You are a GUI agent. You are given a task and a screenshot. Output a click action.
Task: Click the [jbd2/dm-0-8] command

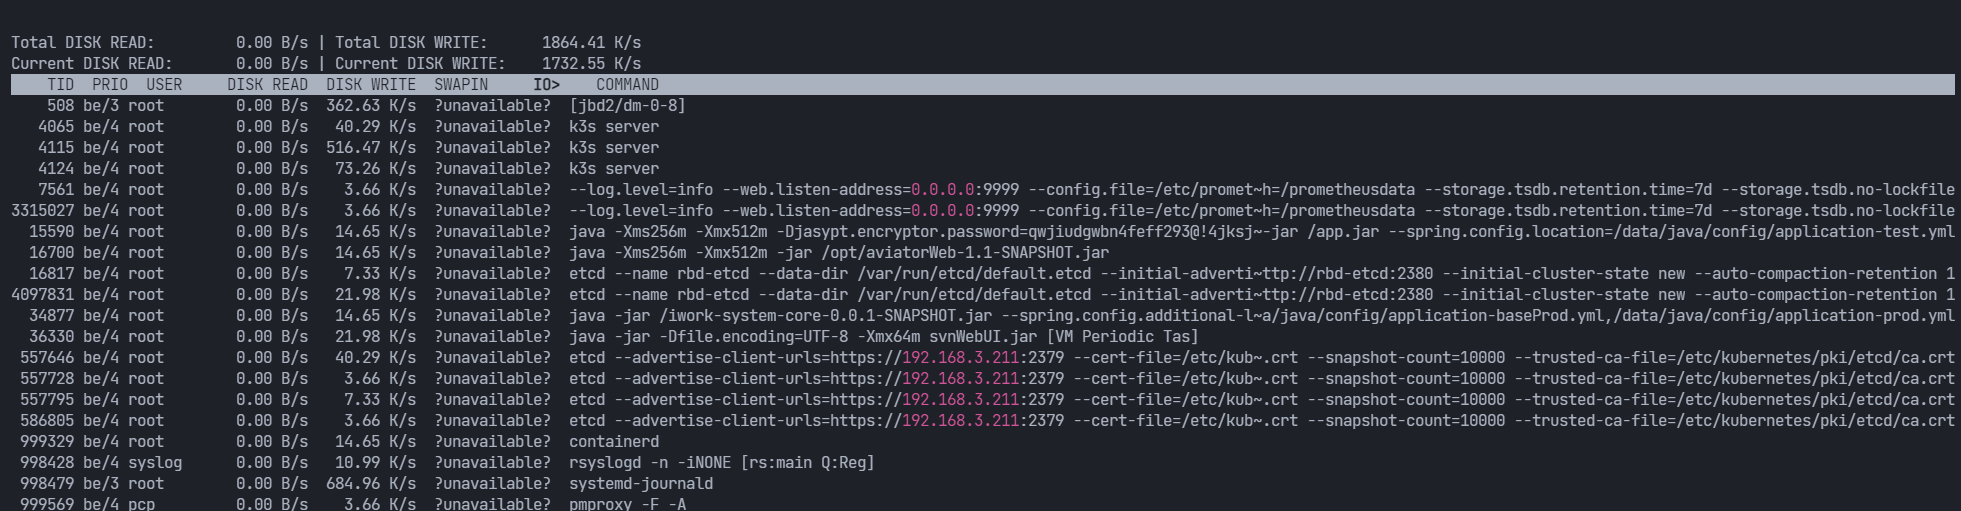(627, 106)
